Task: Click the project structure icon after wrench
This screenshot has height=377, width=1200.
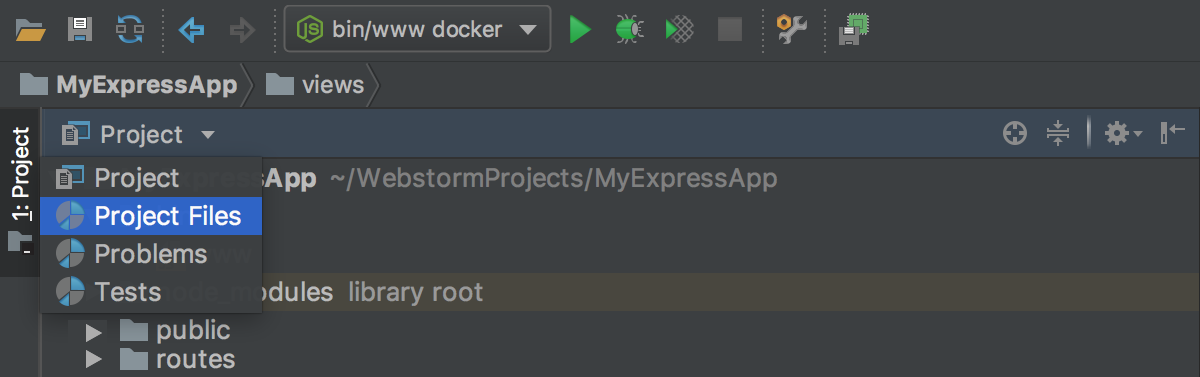Action: click(x=853, y=30)
